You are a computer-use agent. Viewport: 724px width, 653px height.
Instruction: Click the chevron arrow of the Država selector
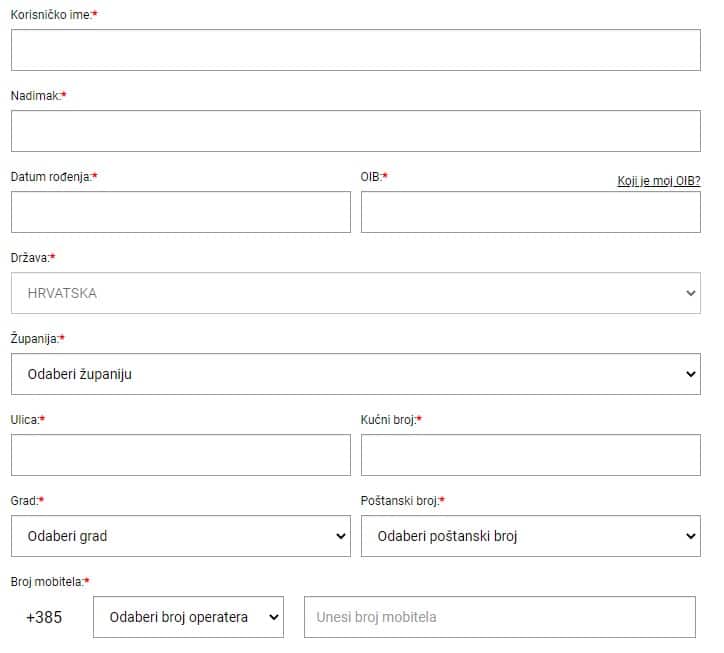pos(691,293)
